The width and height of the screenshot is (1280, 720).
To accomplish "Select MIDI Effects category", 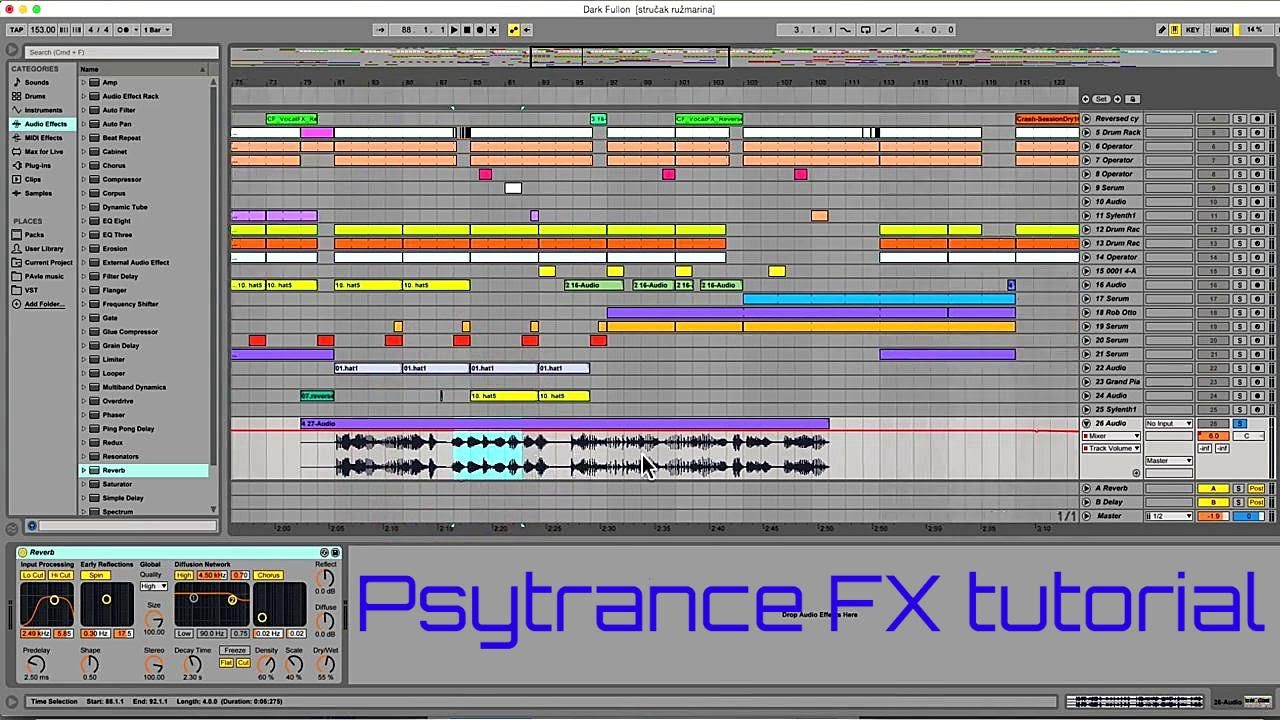I will pyautogui.click(x=43, y=138).
